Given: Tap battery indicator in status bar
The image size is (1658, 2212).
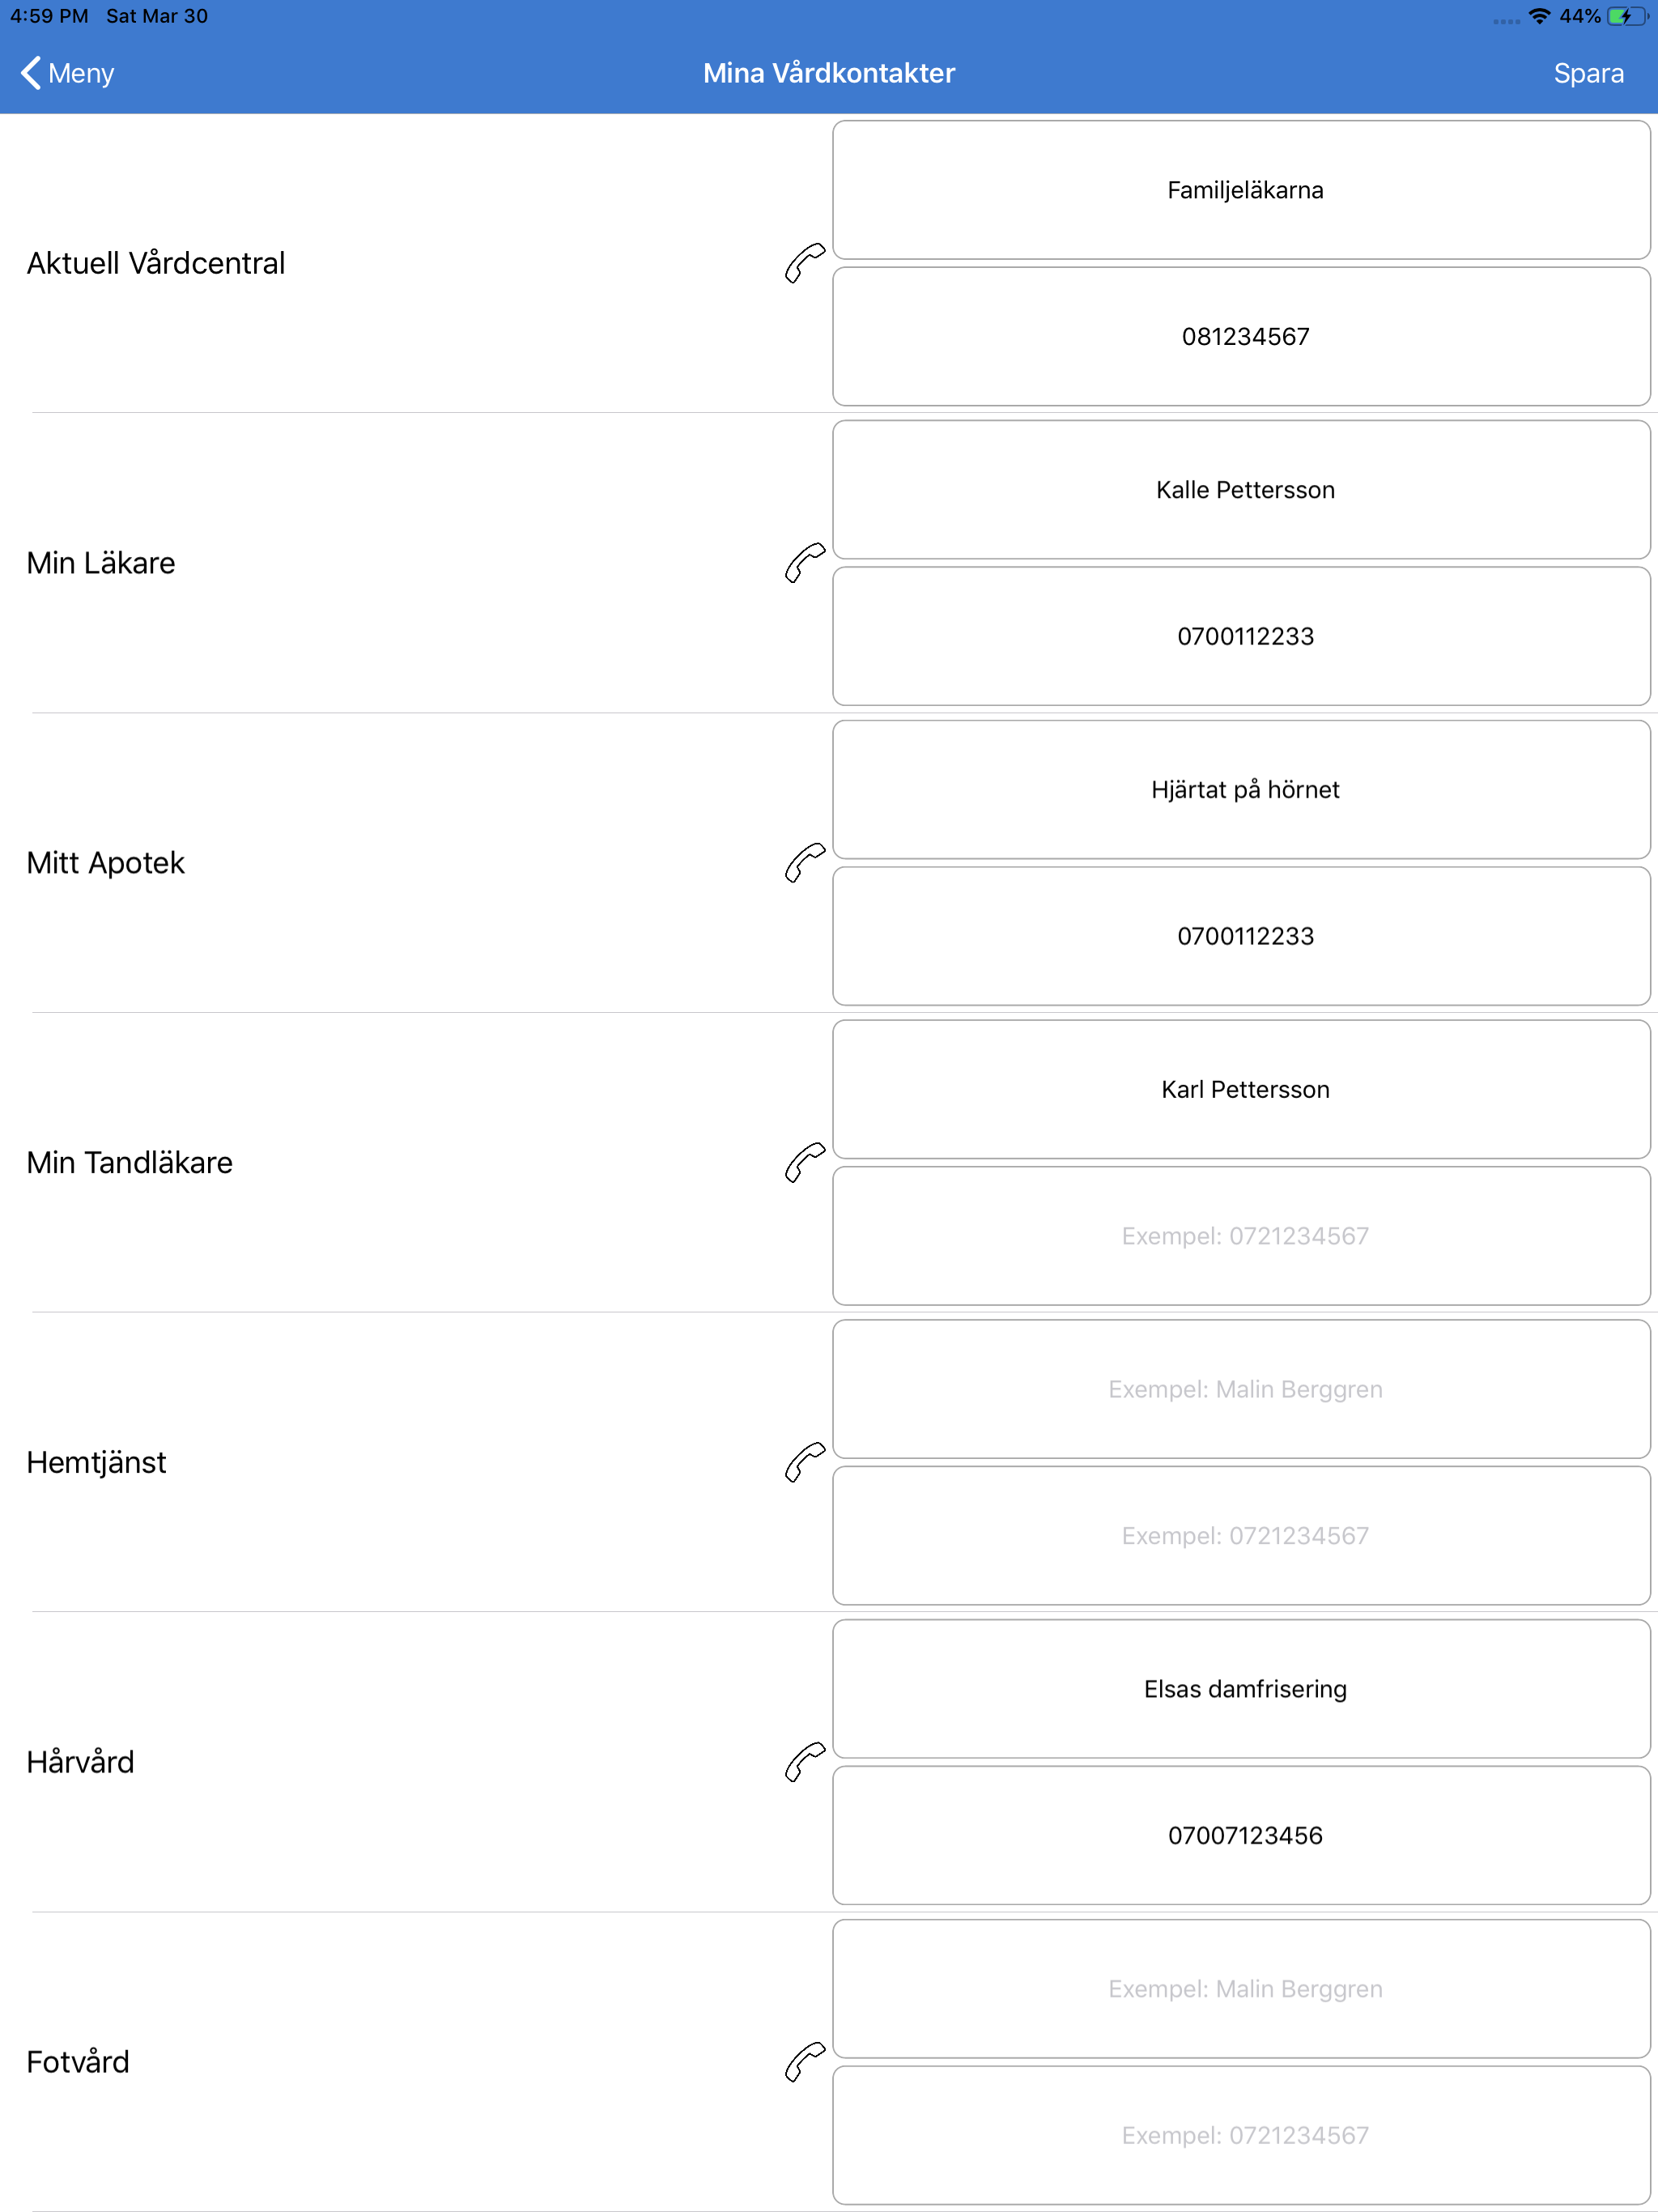Looking at the screenshot, I should coord(1627,16).
